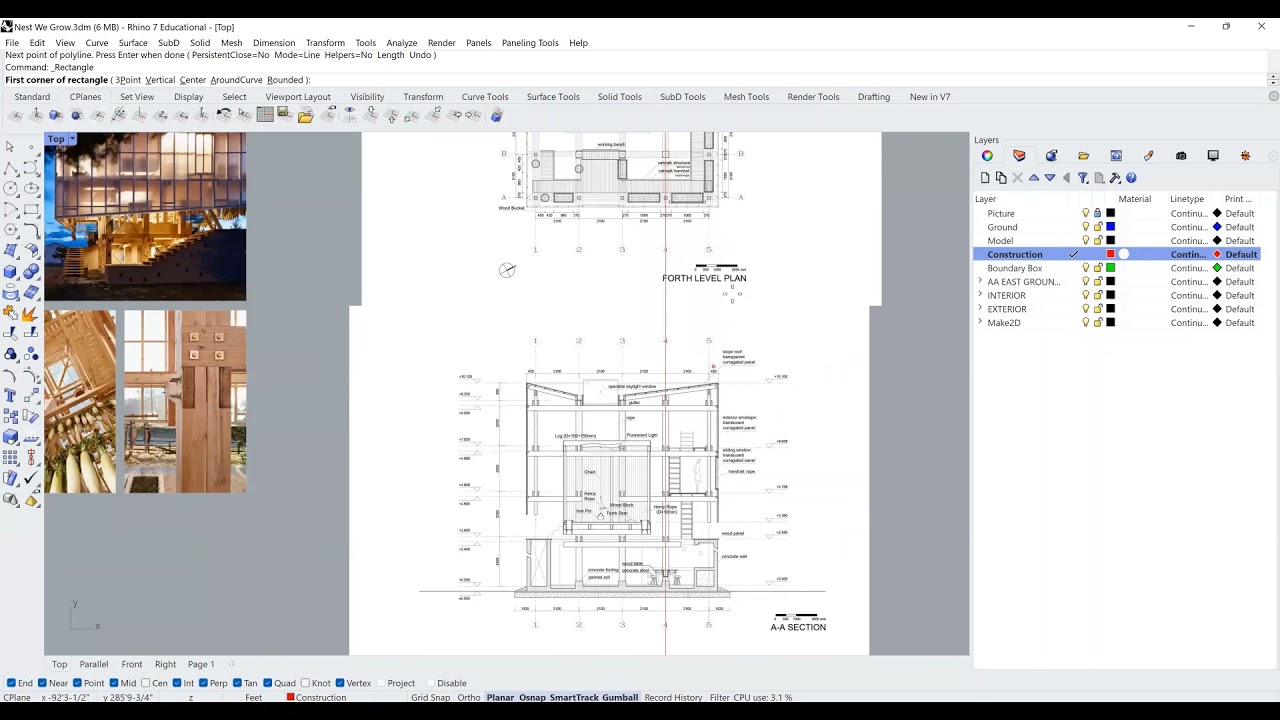Screen dimensions: 1280x720
Task: Toggle the Perp osnap checkbox
Action: [203, 683]
